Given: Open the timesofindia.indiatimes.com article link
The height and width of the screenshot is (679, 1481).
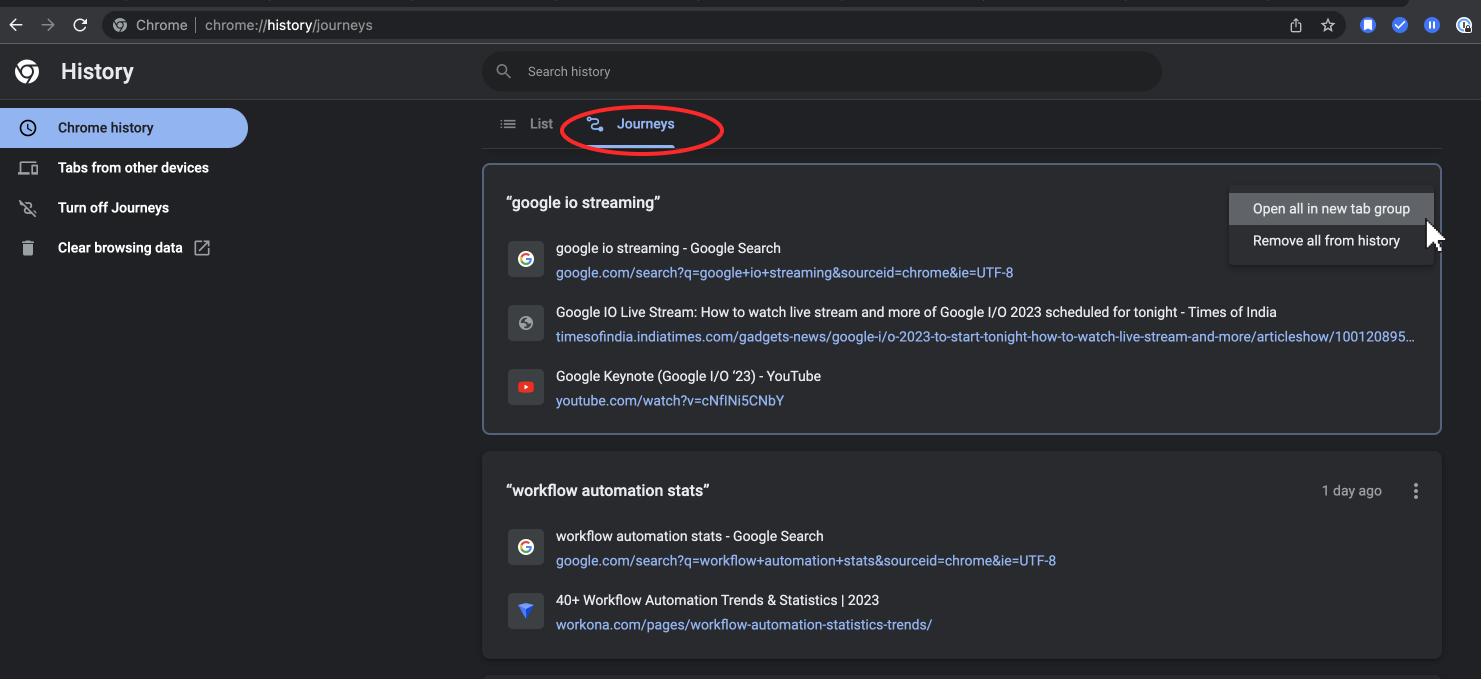Looking at the screenshot, I should (x=985, y=337).
